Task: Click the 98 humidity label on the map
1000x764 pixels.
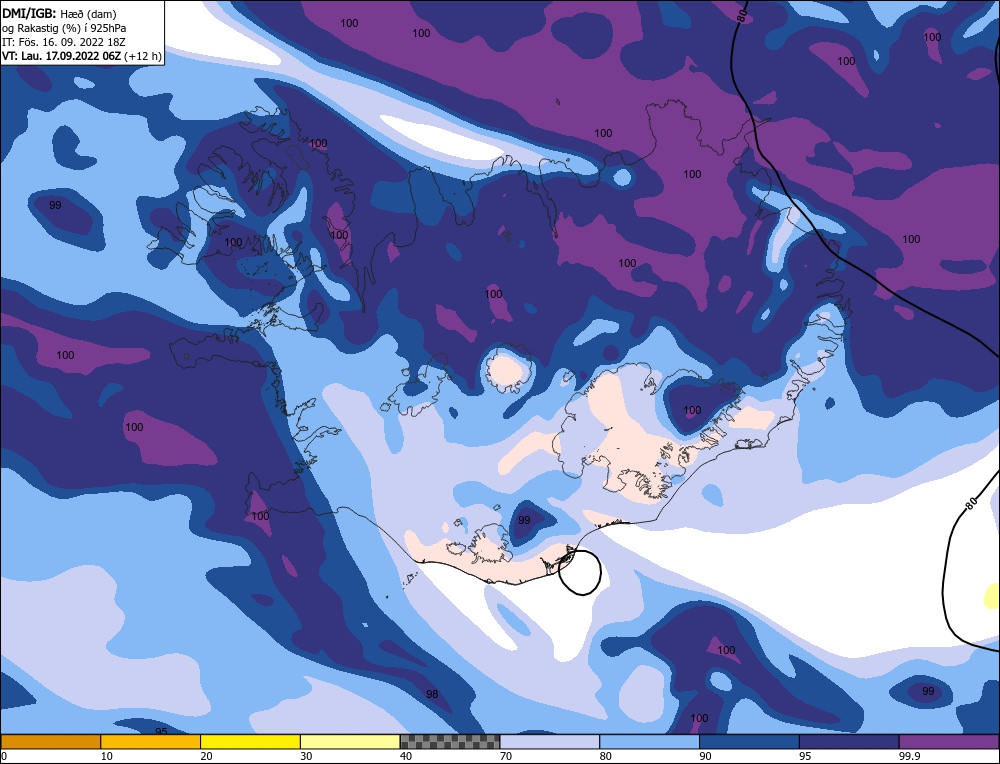Action: (x=432, y=694)
